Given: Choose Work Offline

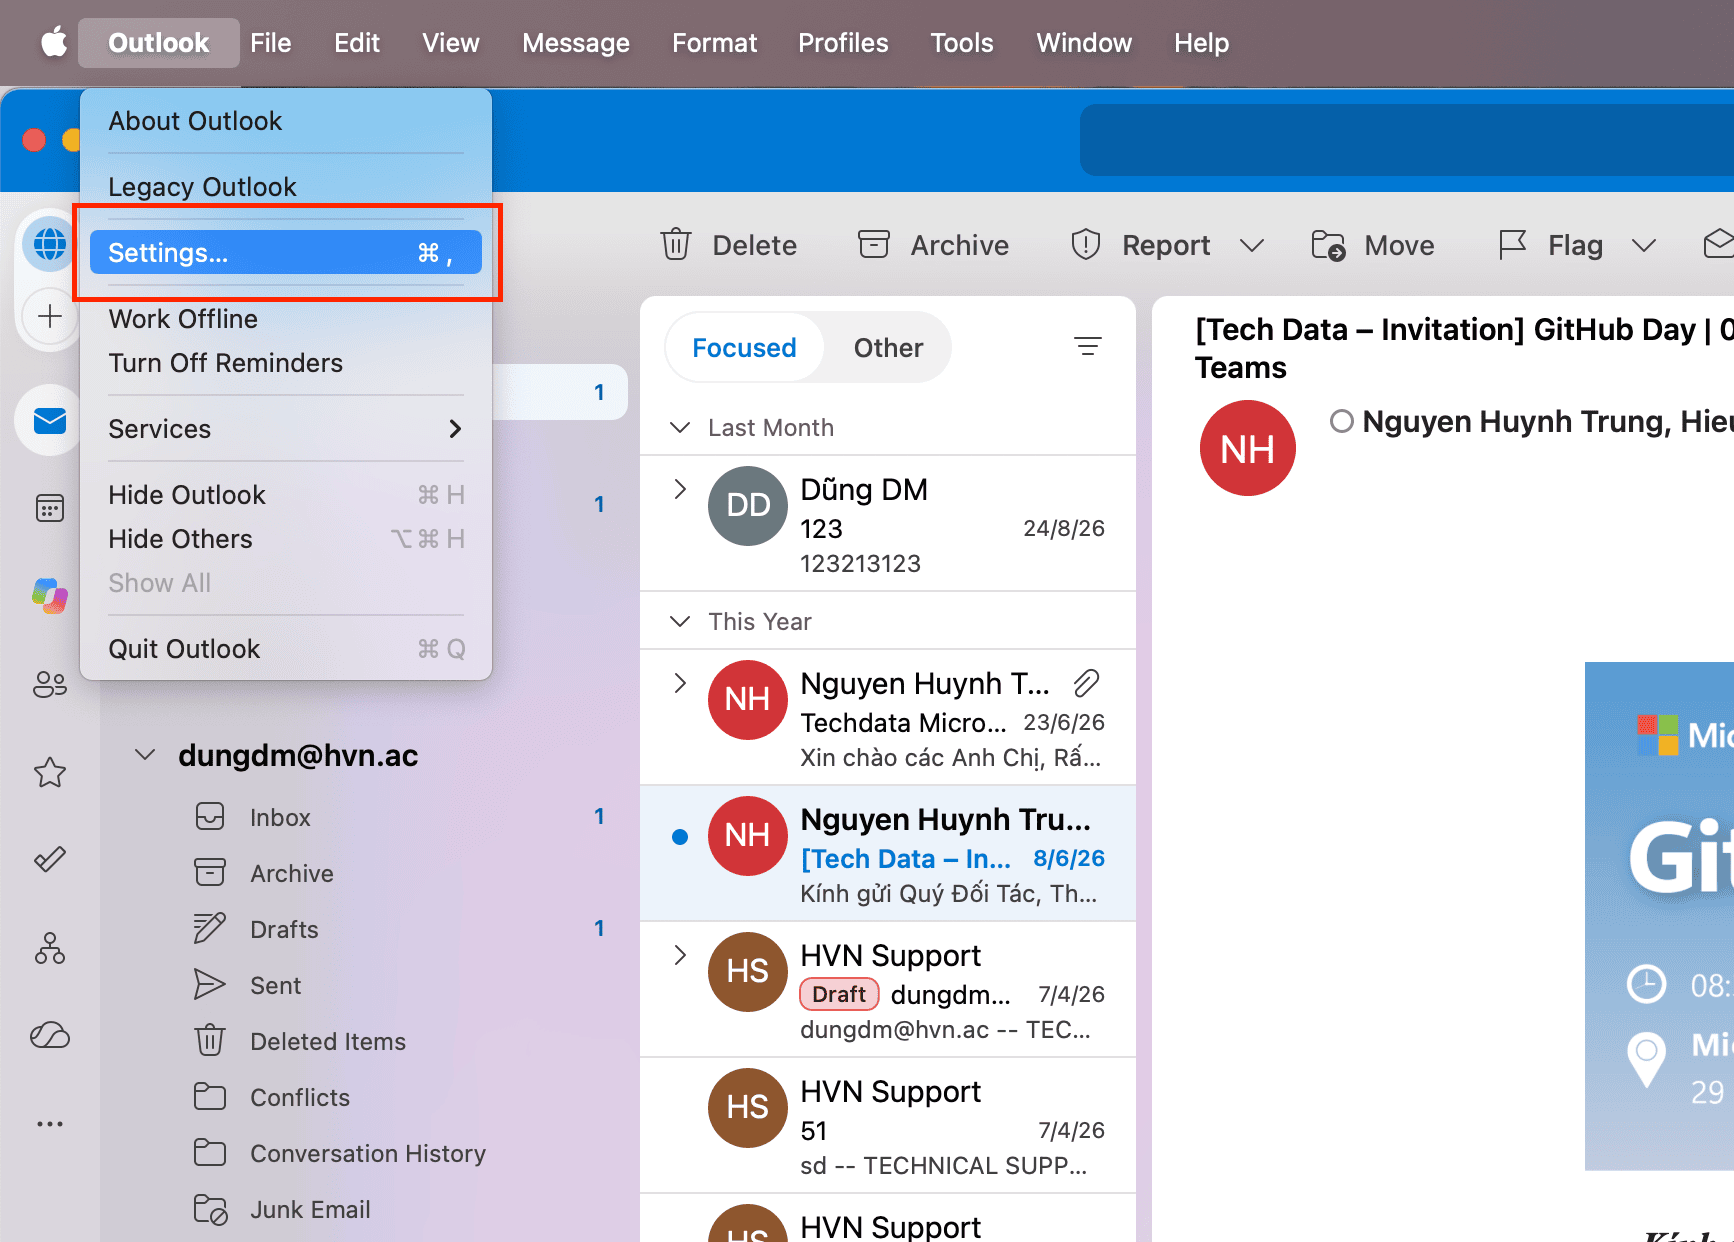Looking at the screenshot, I should pos(286,319).
